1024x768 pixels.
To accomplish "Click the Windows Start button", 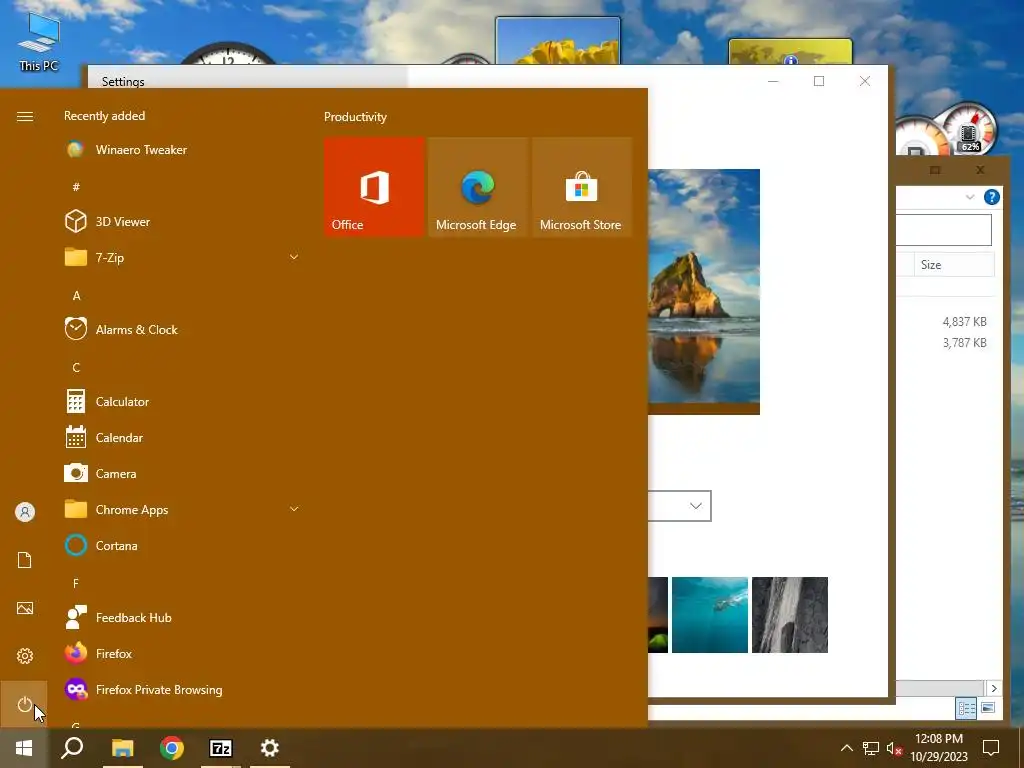I will (24, 748).
